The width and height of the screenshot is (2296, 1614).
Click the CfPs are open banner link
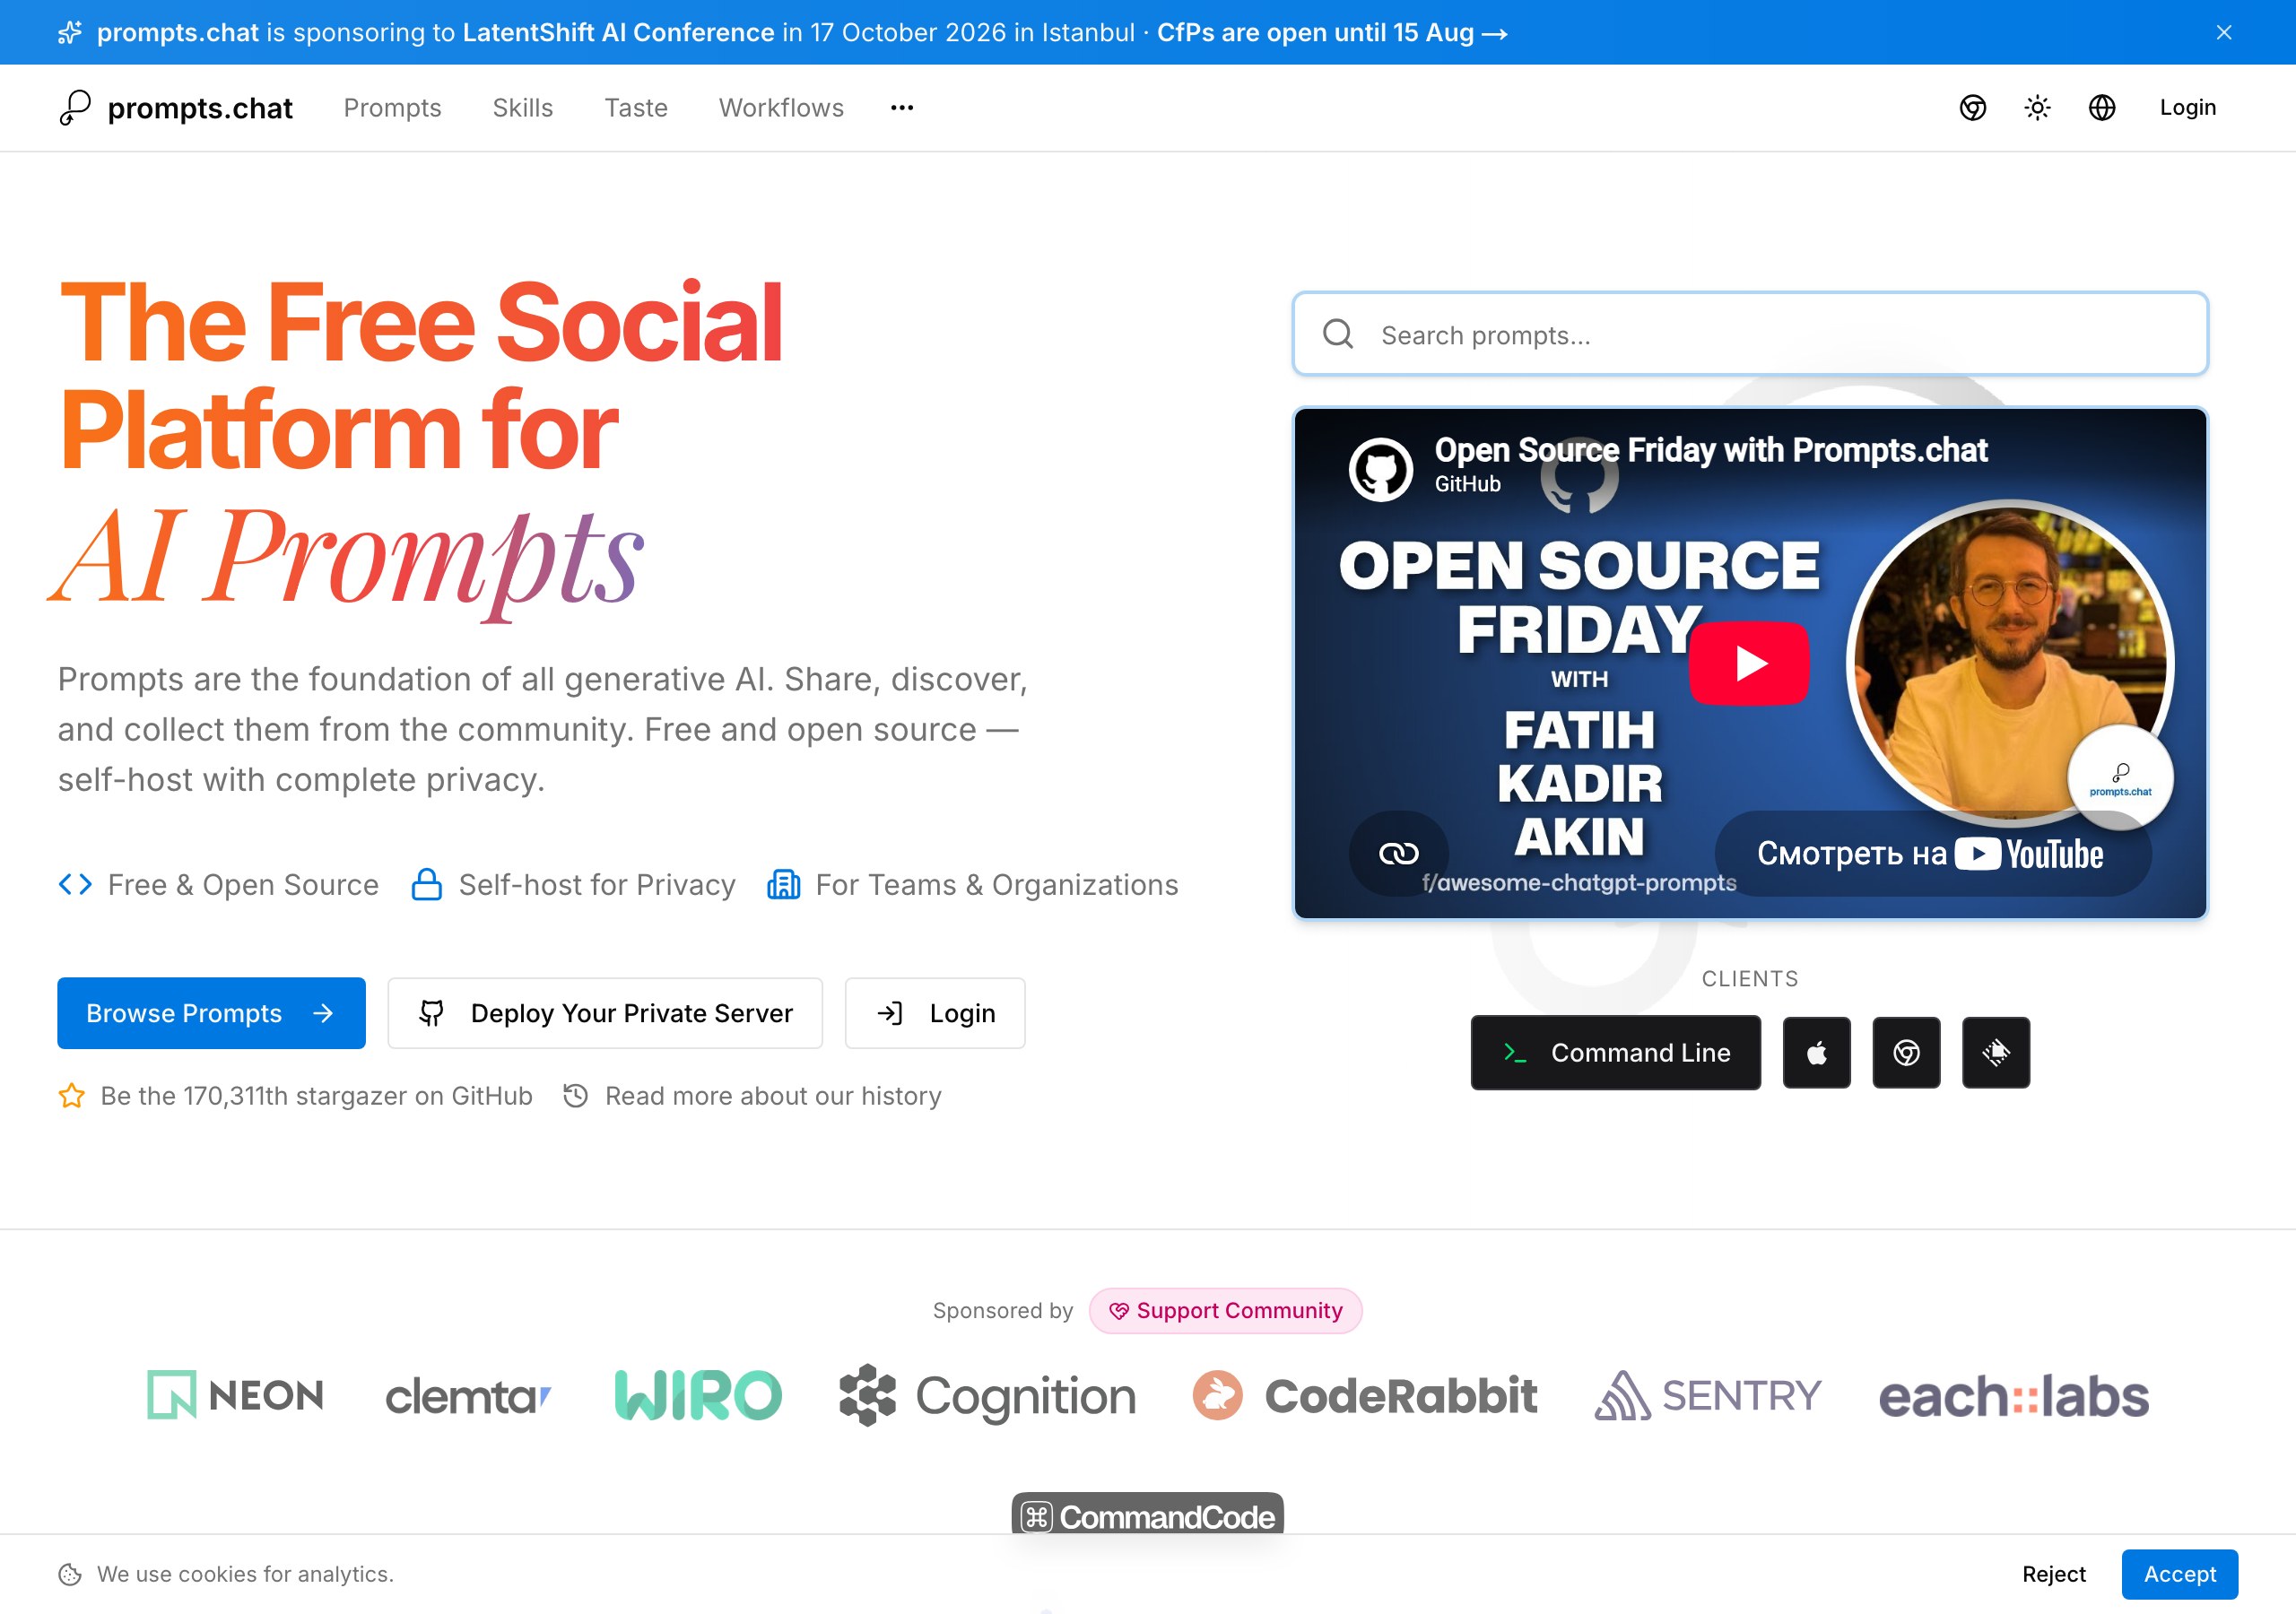coord(1332,32)
